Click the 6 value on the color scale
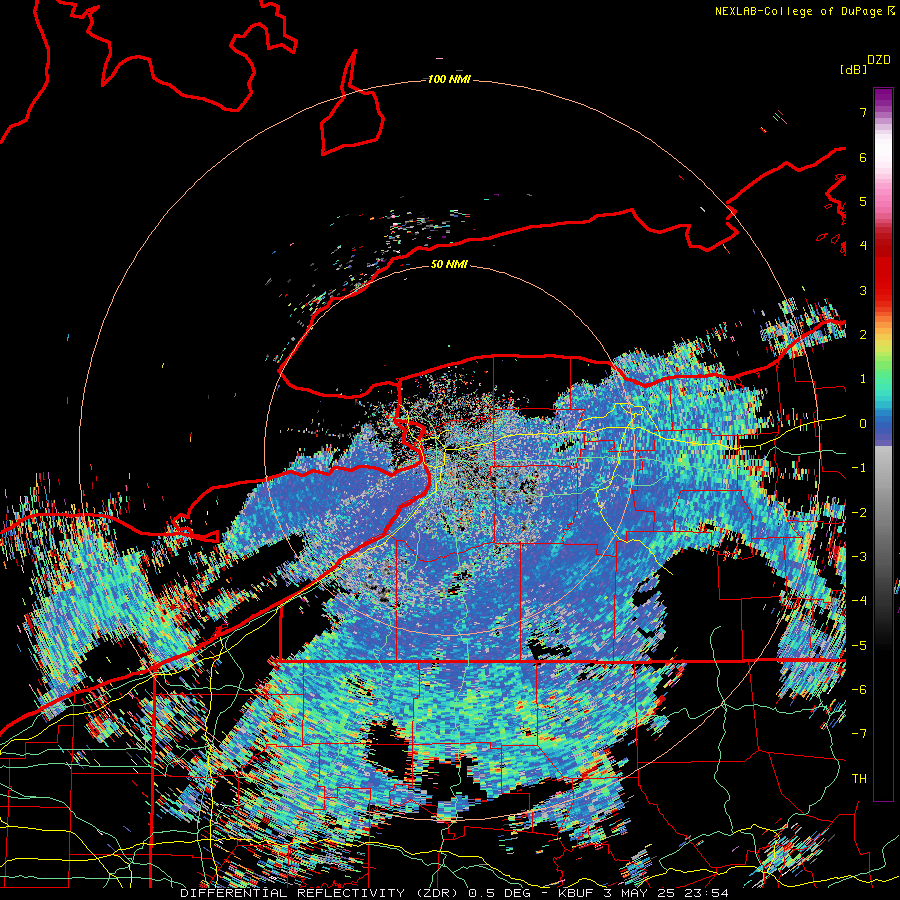The image size is (900, 900). [x=863, y=157]
